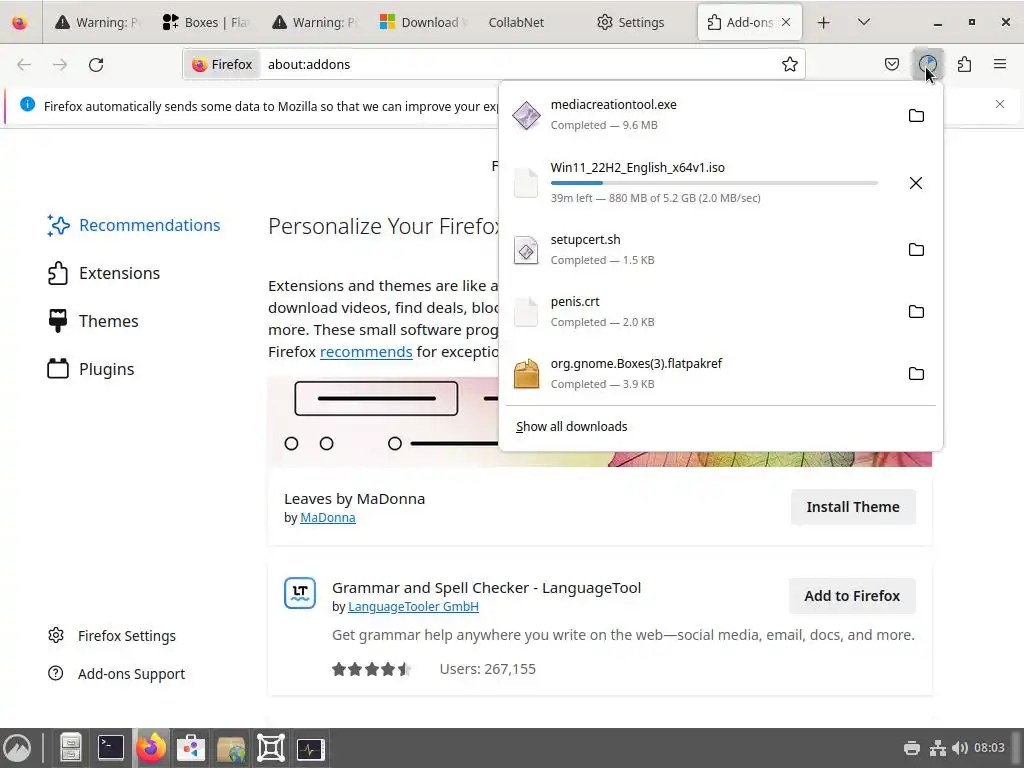
Task: Click the Win11 ISO download progress bar
Action: [x=714, y=183]
